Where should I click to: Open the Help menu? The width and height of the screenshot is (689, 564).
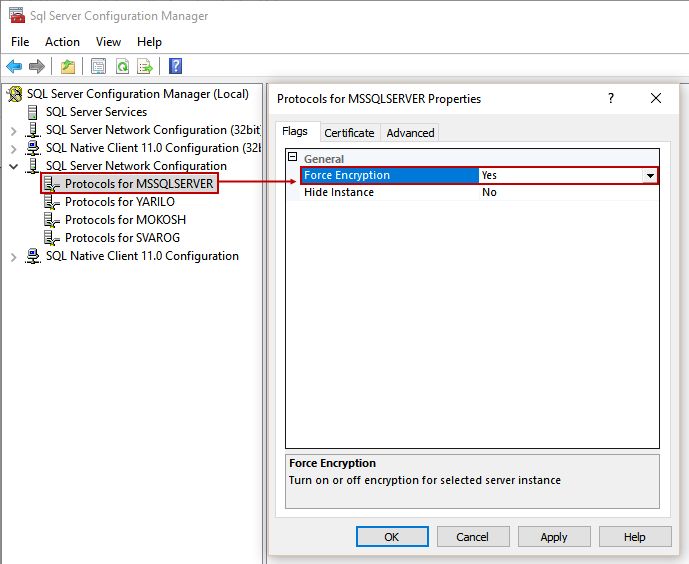(149, 42)
